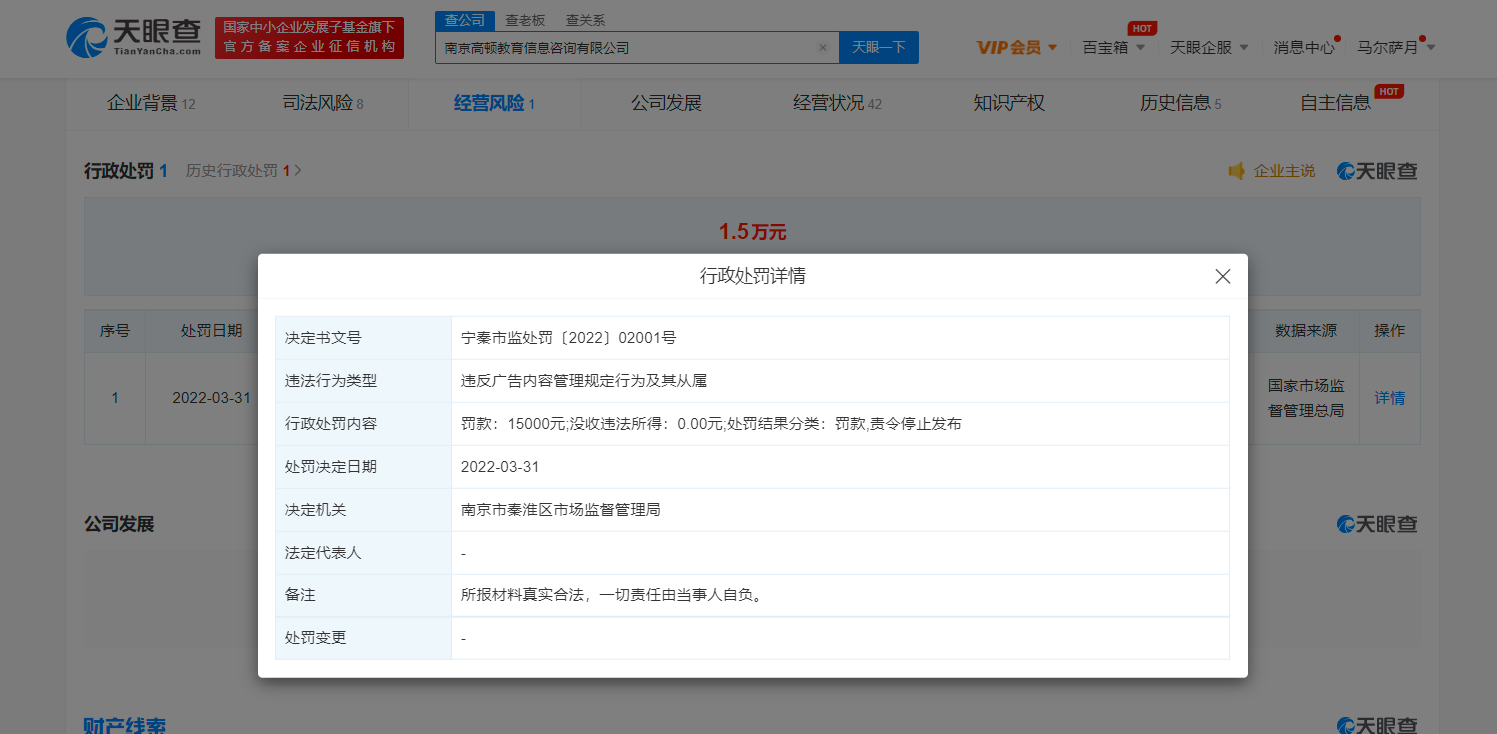The width and height of the screenshot is (1497, 734).
Task: Click the 天眼一下 search button
Action: point(878,47)
